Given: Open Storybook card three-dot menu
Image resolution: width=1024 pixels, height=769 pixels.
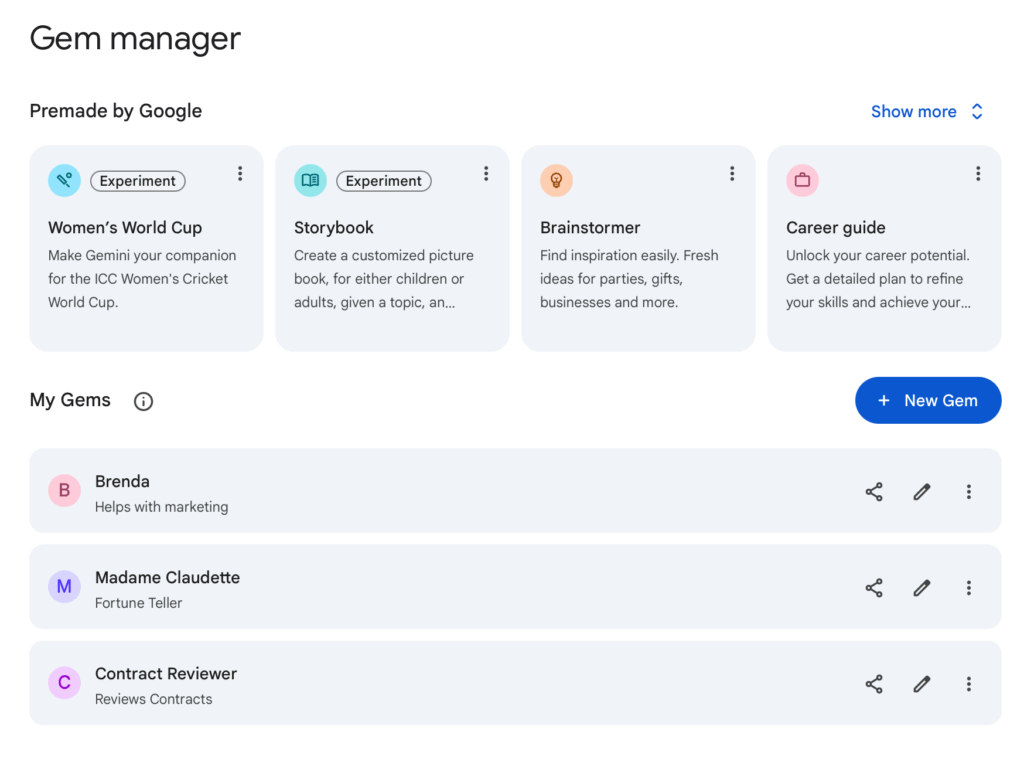Looking at the screenshot, I should click(486, 174).
